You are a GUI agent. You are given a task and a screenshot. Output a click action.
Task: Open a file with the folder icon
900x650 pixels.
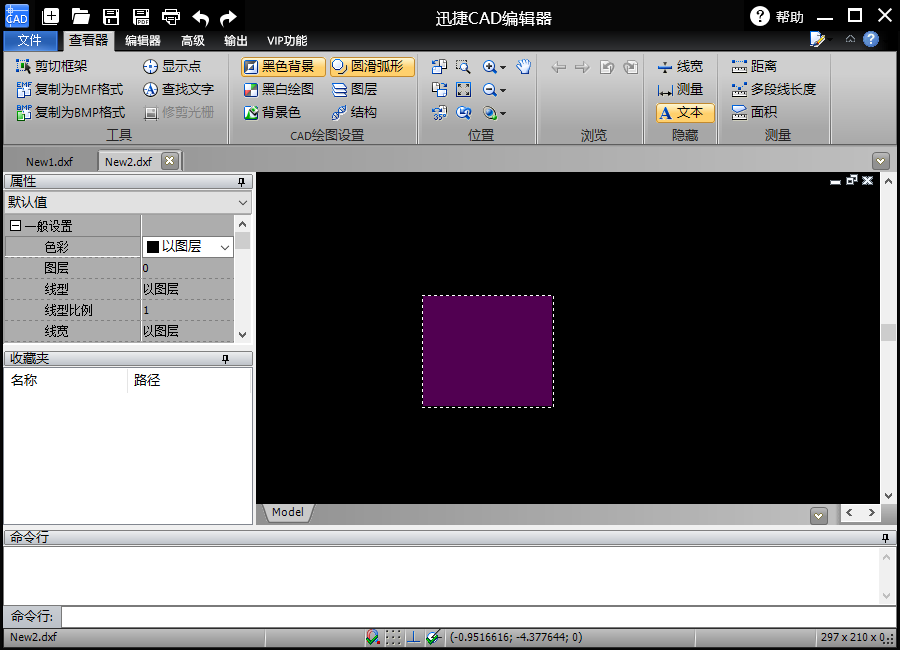80,17
